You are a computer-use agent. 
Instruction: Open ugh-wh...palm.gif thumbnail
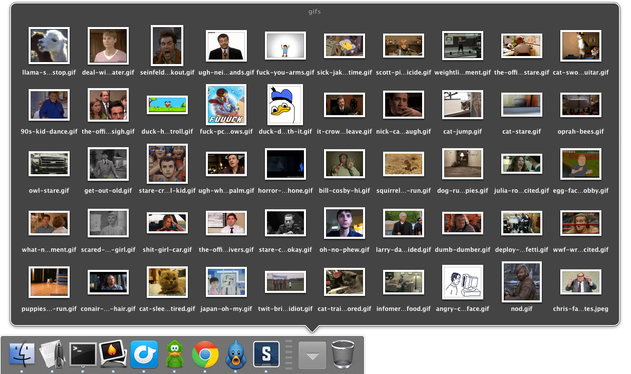[226, 163]
